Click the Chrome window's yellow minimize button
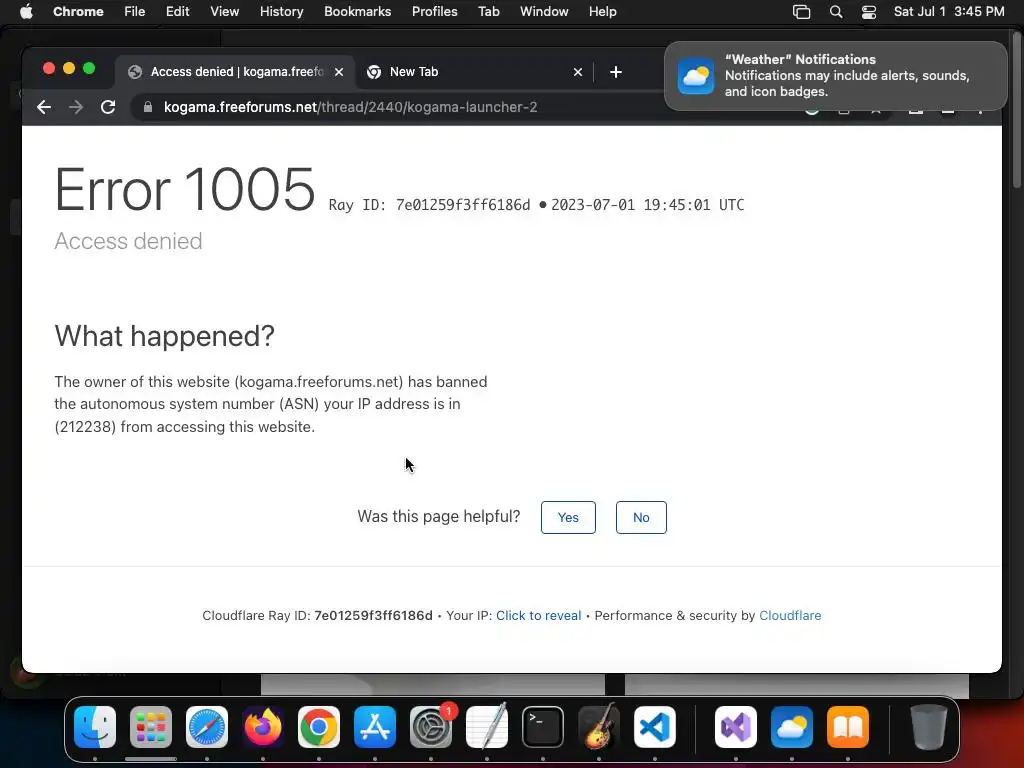The height and width of the screenshot is (768, 1024). pyautogui.click(x=69, y=69)
